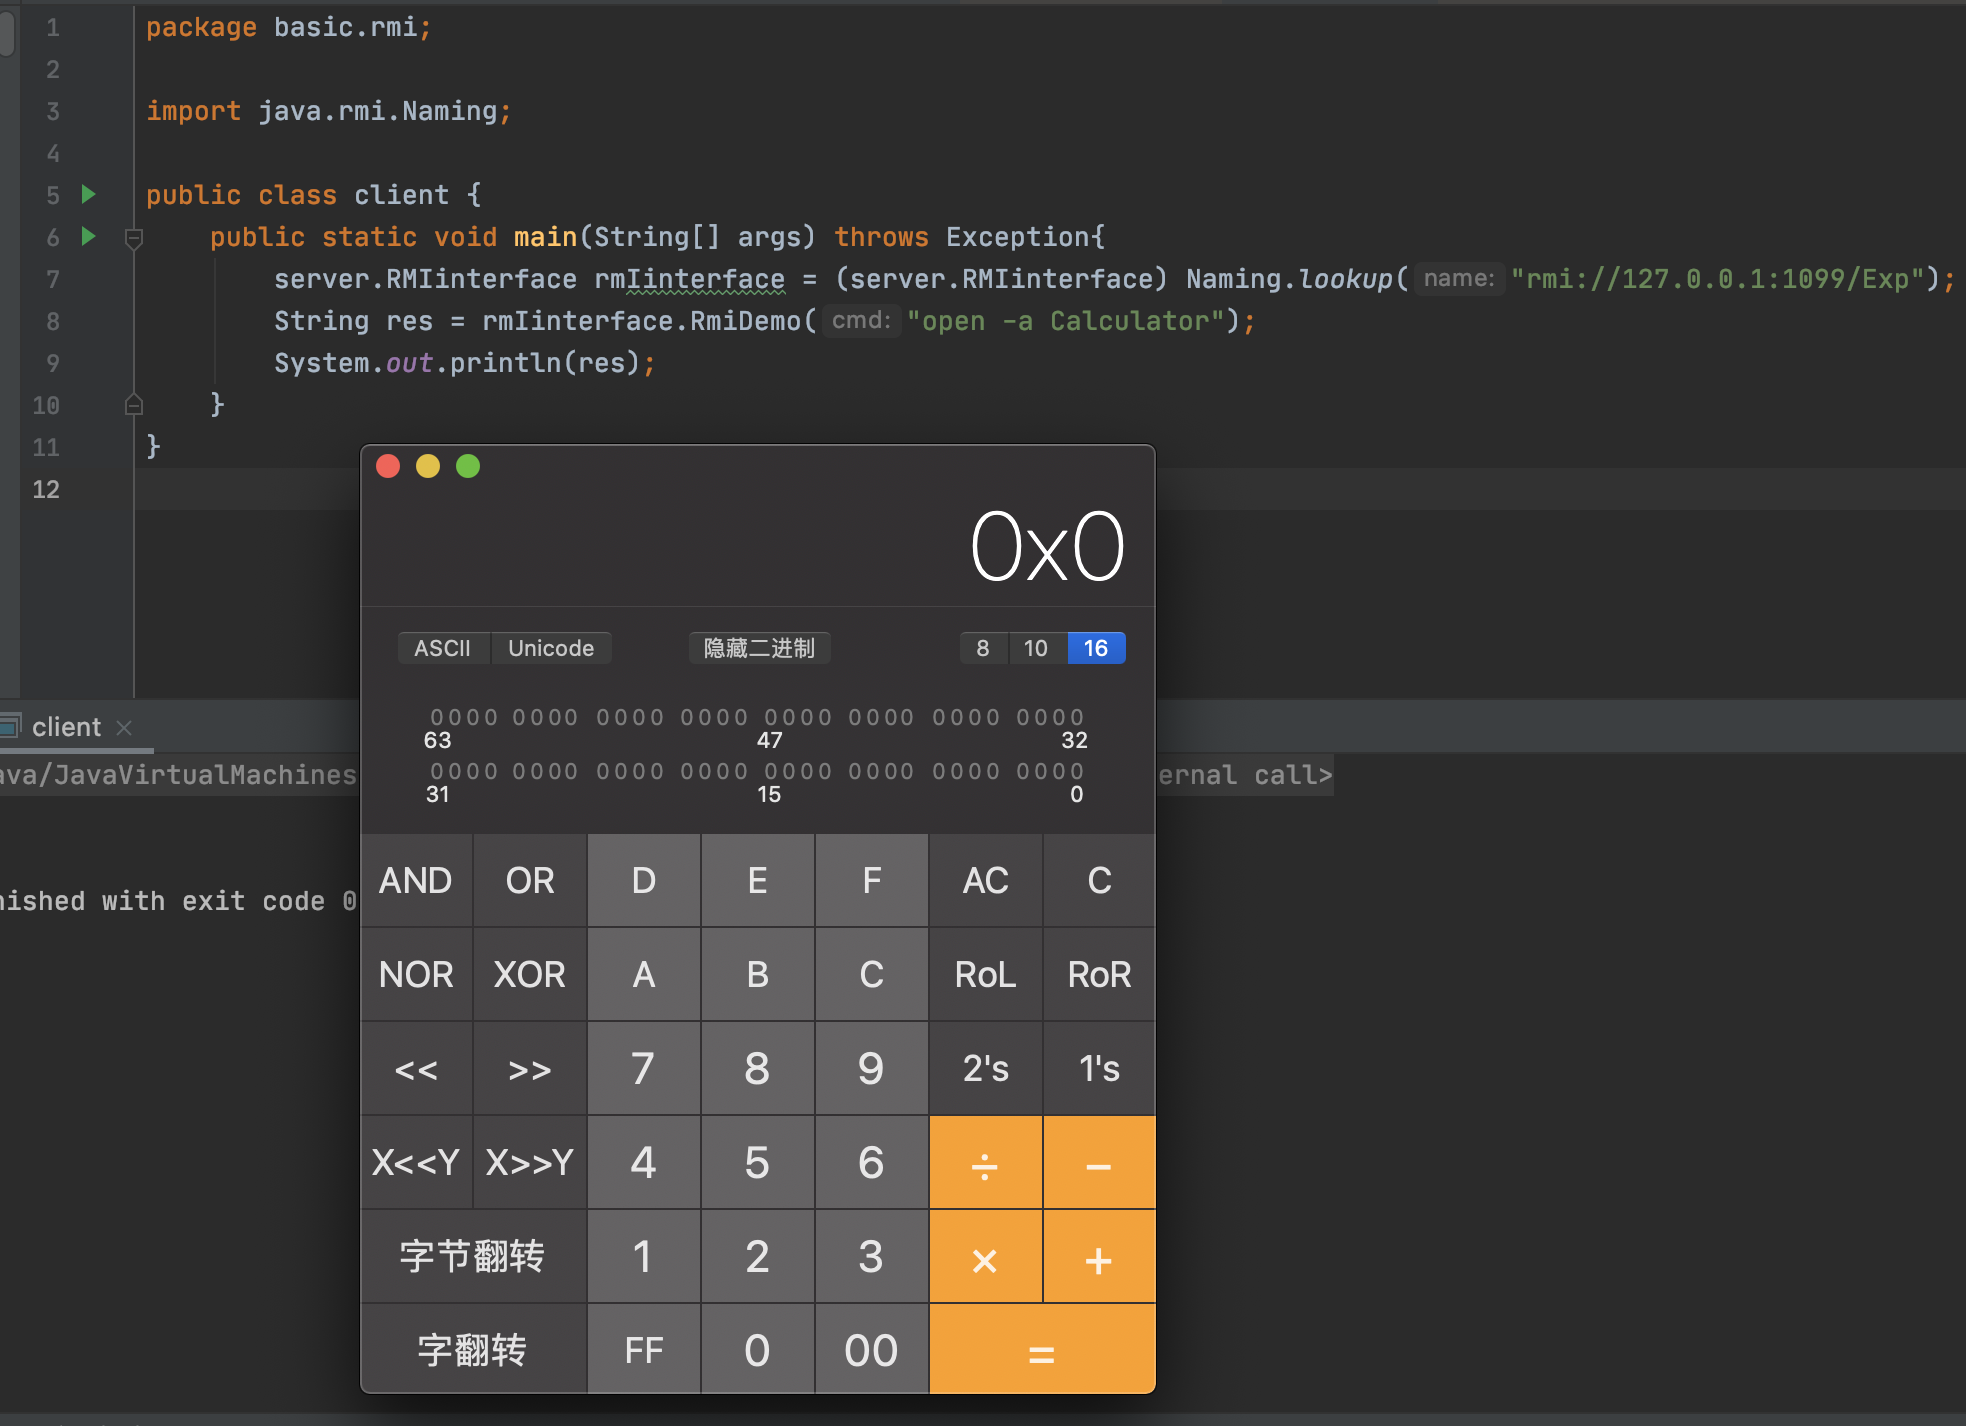Image resolution: width=1966 pixels, height=1426 pixels.
Task: Click the run arrow beside class client
Action: (88, 194)
